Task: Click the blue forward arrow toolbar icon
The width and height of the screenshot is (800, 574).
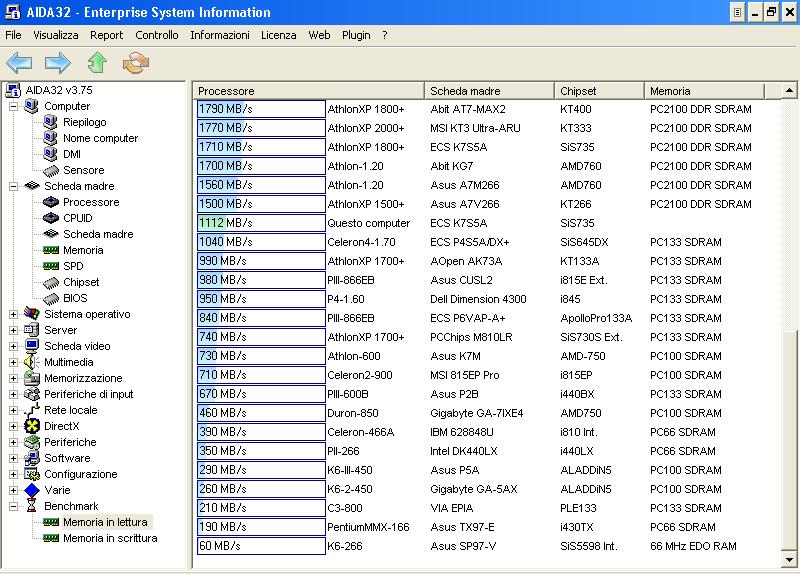Action: pyautogui.click(x=57, y=63)
